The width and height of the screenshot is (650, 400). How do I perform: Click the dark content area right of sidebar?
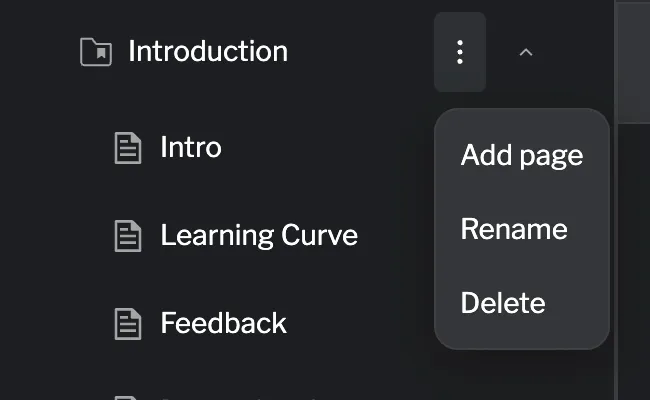coord(634,260)
